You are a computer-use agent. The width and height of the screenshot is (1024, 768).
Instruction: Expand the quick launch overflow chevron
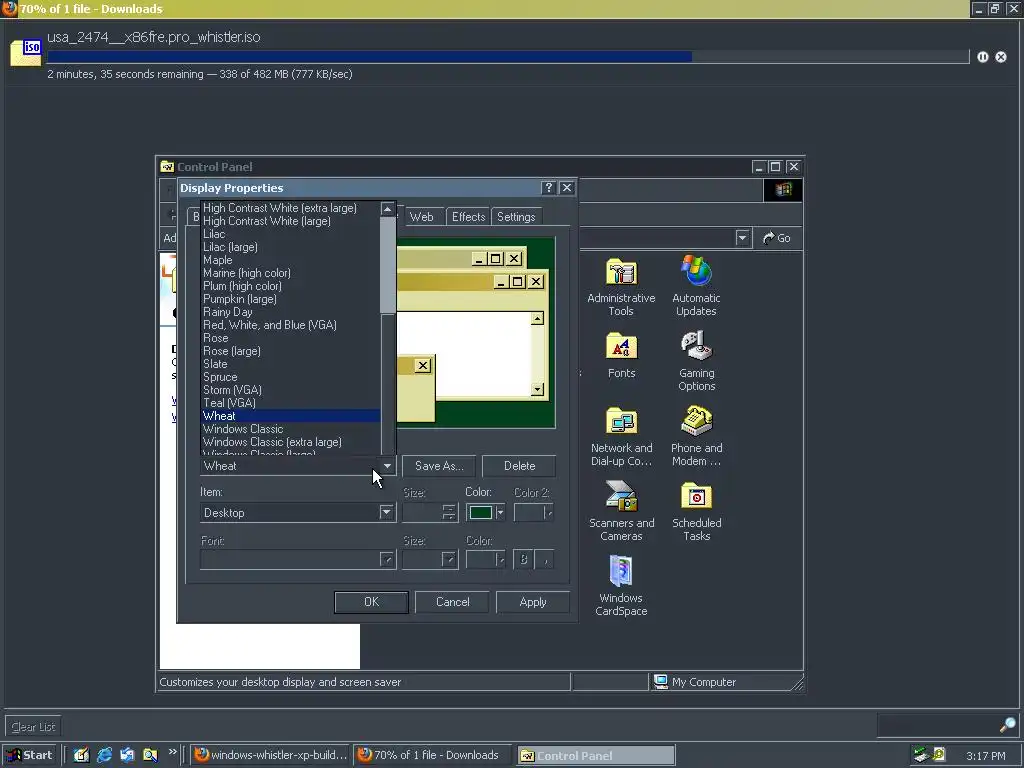click(x=172, y=752)
